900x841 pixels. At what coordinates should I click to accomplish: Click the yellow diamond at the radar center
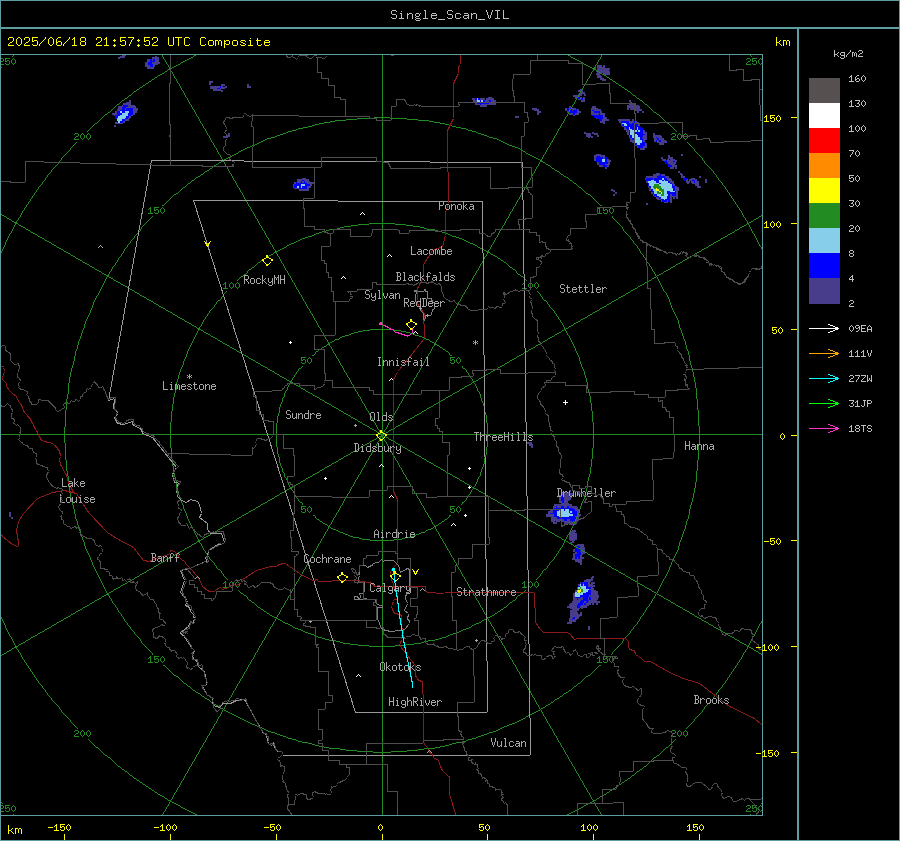pos(381,436)
